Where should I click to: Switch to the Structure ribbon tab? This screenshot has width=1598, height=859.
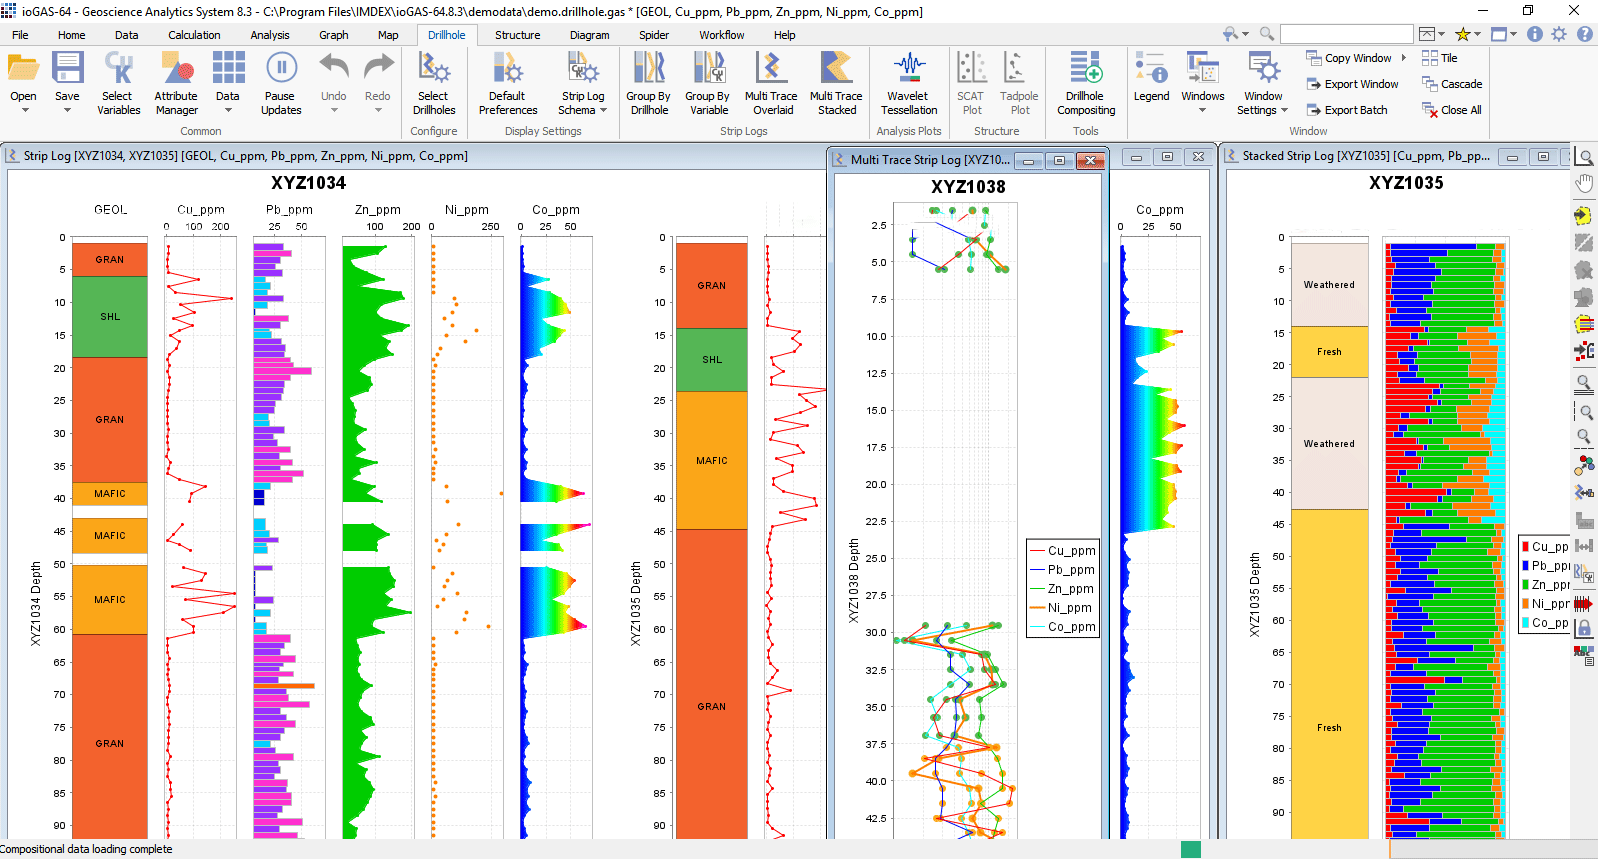tap(517, 35)
